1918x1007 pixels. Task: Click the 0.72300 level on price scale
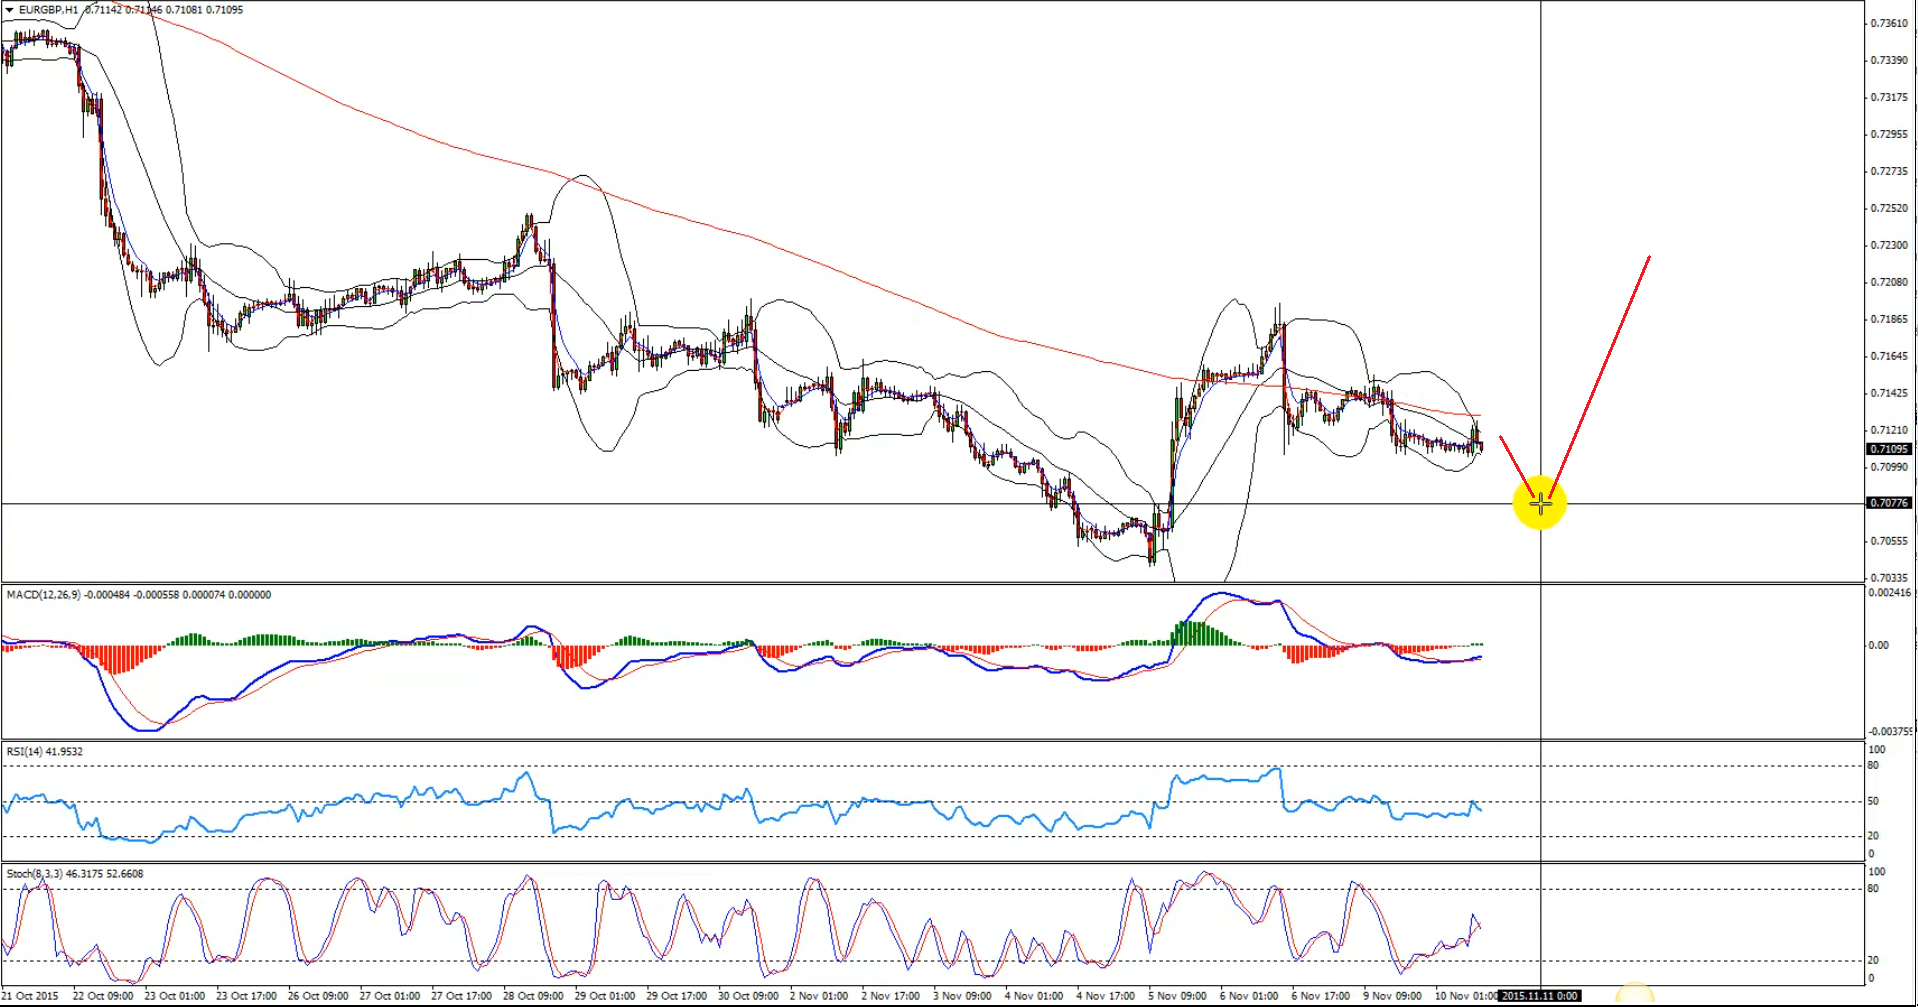[1889, 245]
